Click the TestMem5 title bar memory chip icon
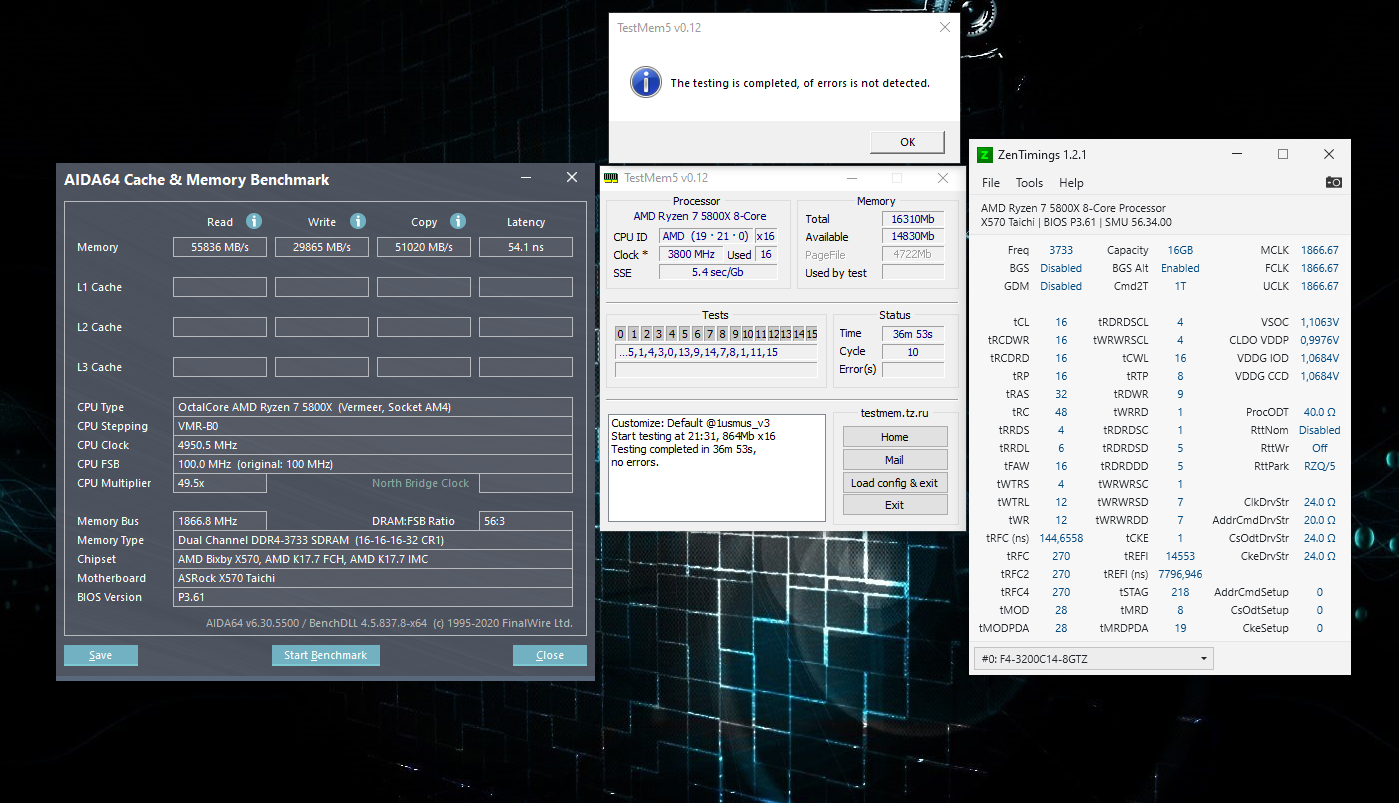This screenshot has height=803, width=1399. [611, 178]
